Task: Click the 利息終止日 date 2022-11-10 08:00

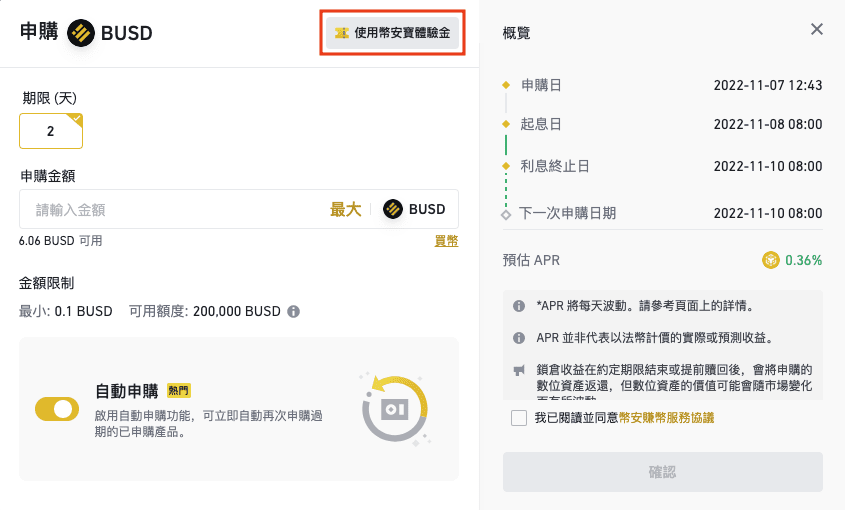Action: coord(768,166)
